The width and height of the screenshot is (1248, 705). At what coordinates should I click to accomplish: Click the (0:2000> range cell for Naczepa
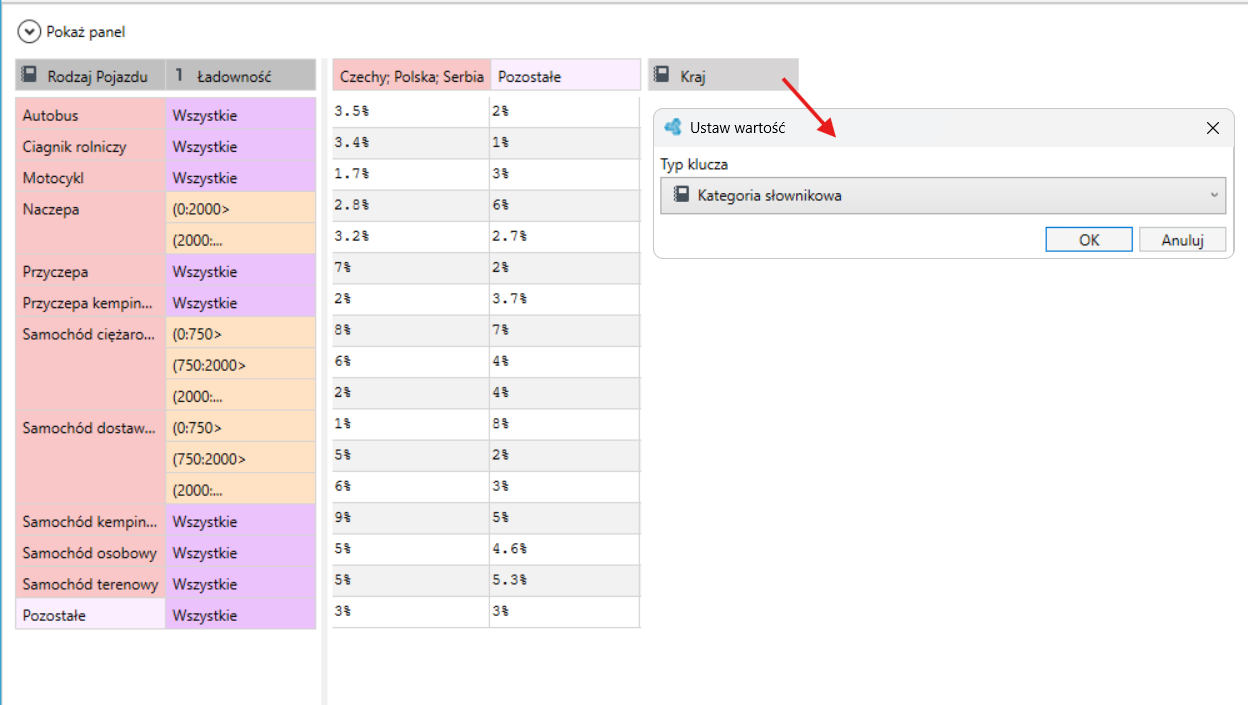[x=241, y=209]
